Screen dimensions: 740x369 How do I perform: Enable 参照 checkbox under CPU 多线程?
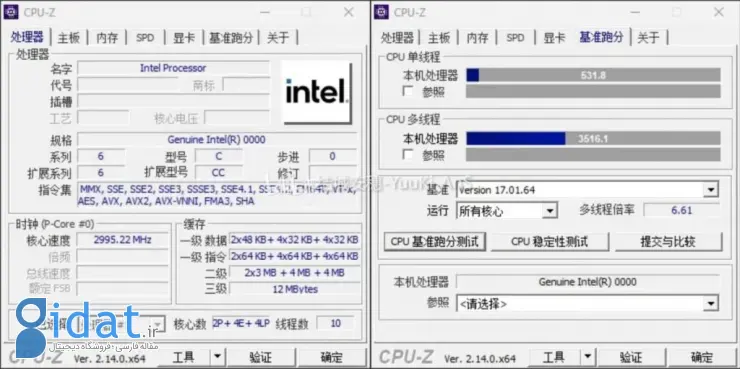(408, 154)
